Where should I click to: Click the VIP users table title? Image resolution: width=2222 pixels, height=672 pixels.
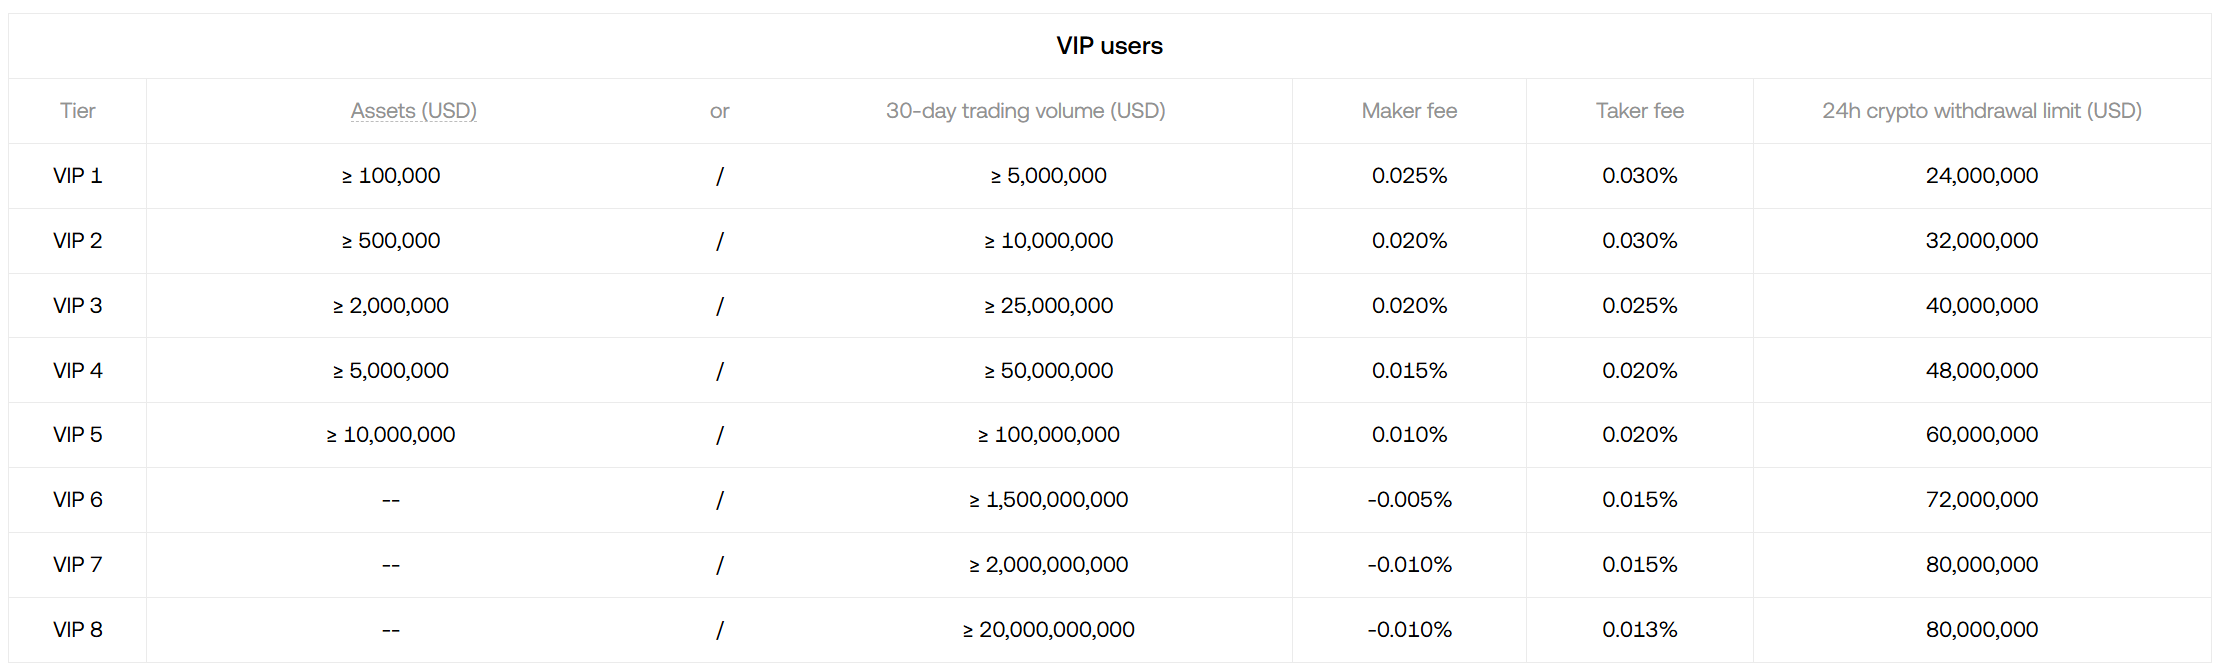click(x=1109, y=46)
